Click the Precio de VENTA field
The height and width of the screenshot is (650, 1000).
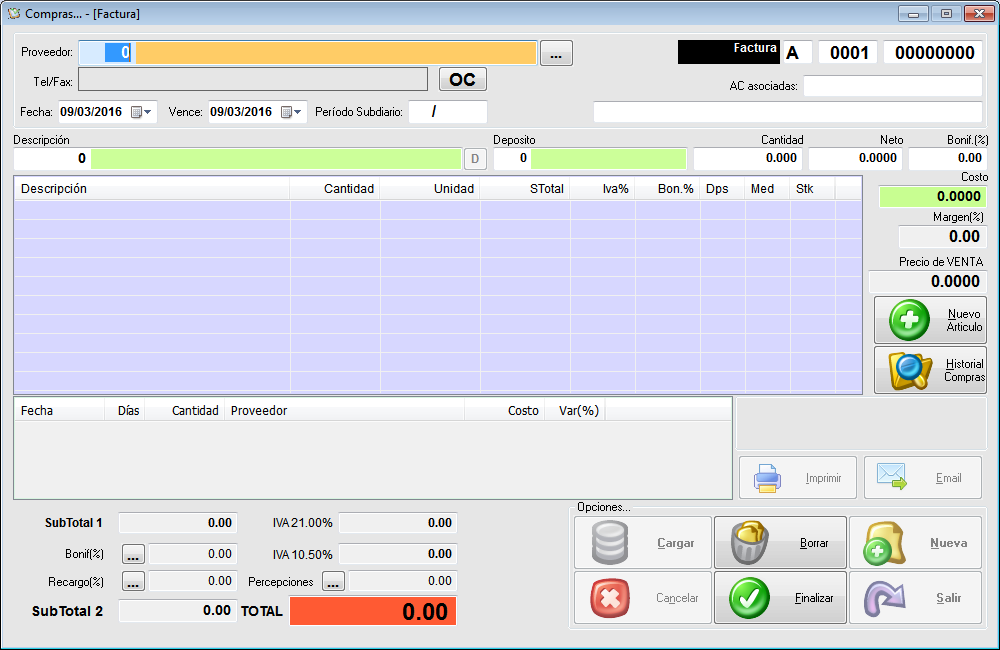pos(928,281)
